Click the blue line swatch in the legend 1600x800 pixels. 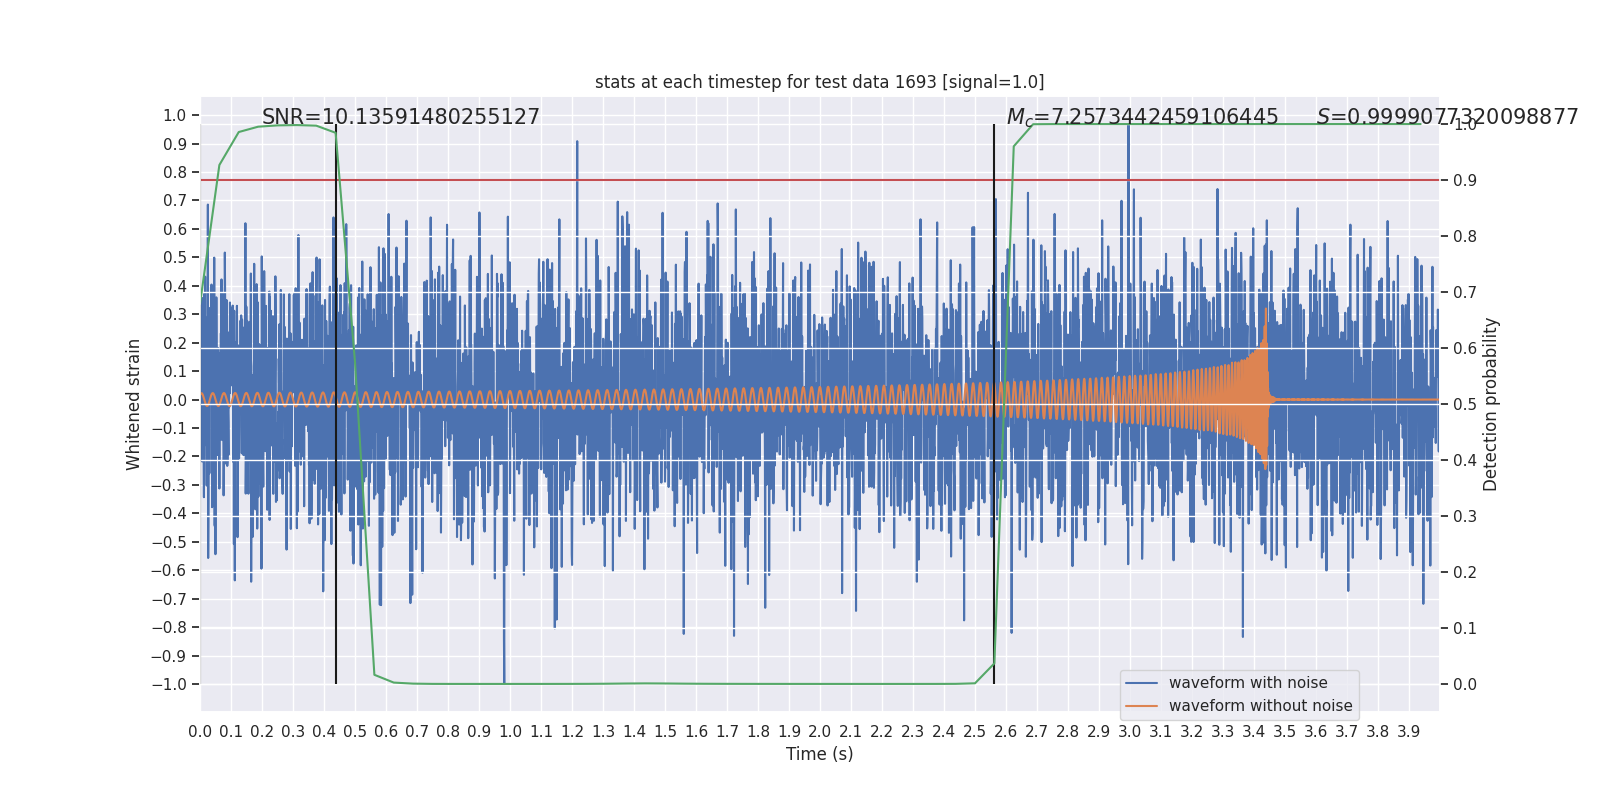[1141, 683]
